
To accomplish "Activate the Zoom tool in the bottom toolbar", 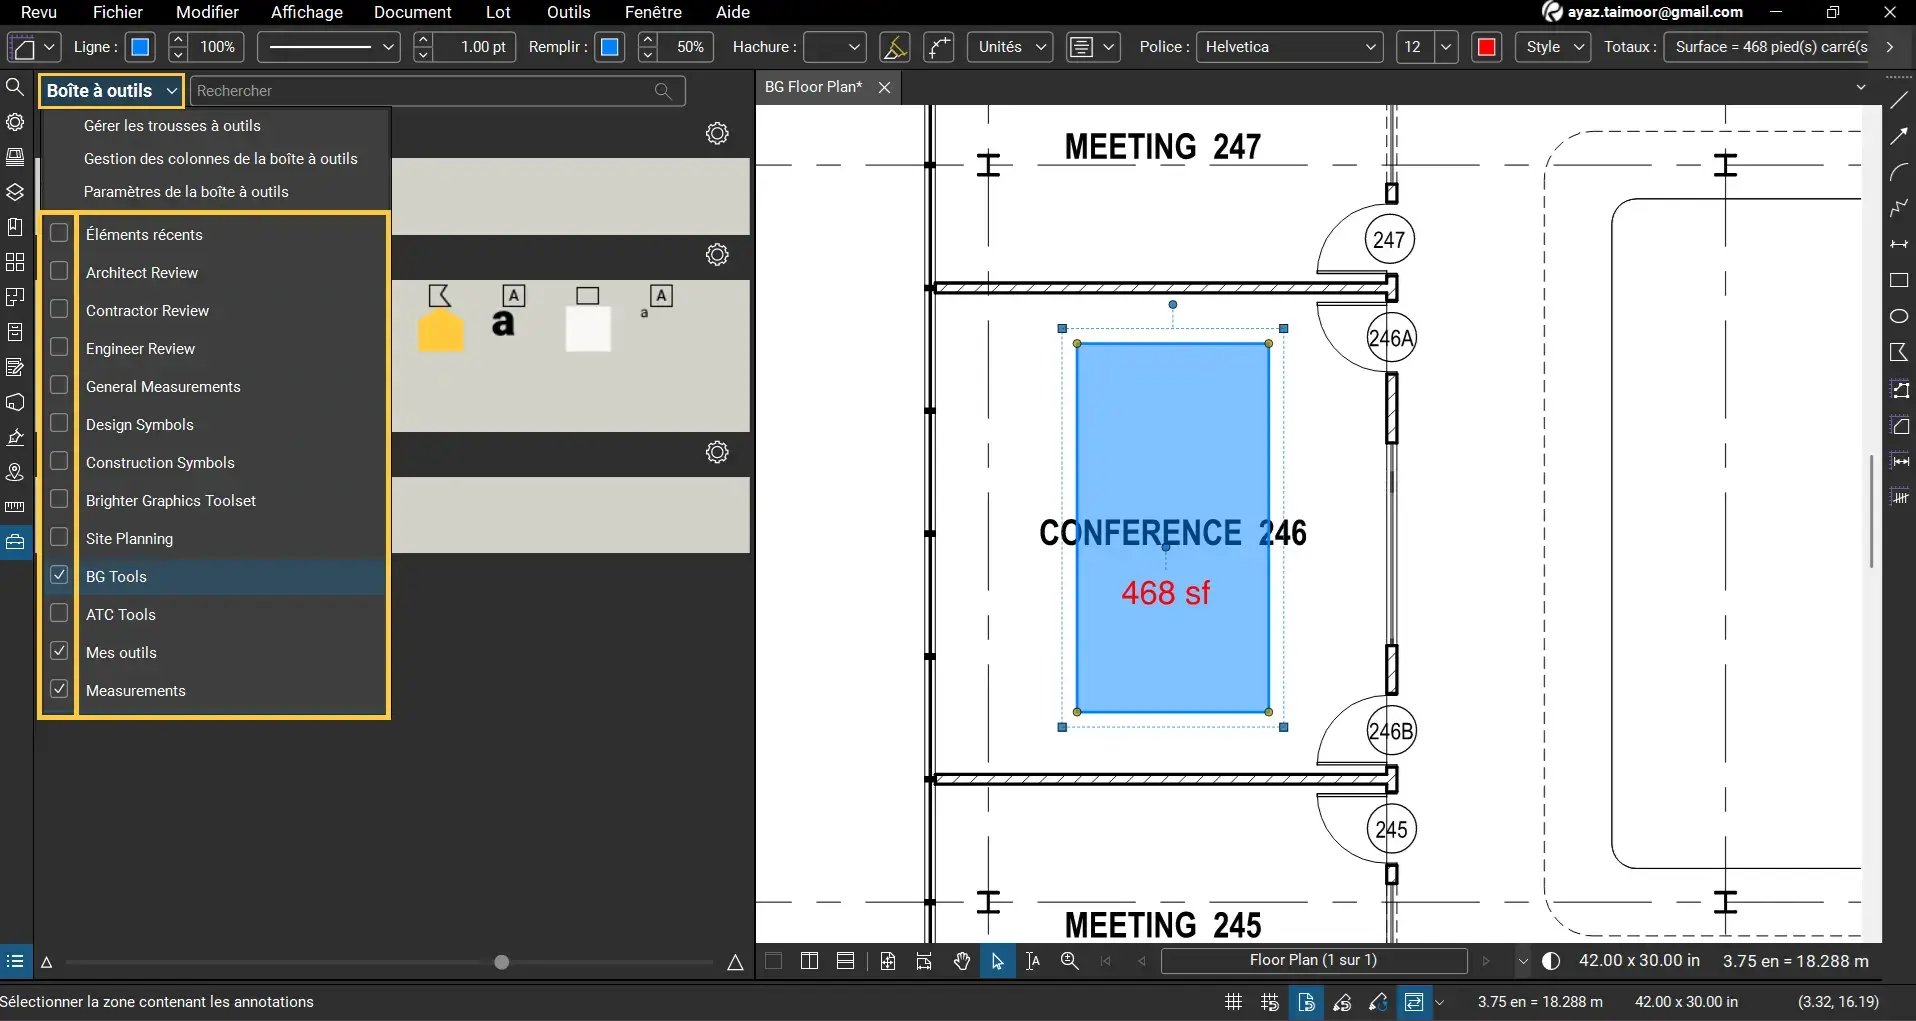I will pos(1069,961).
